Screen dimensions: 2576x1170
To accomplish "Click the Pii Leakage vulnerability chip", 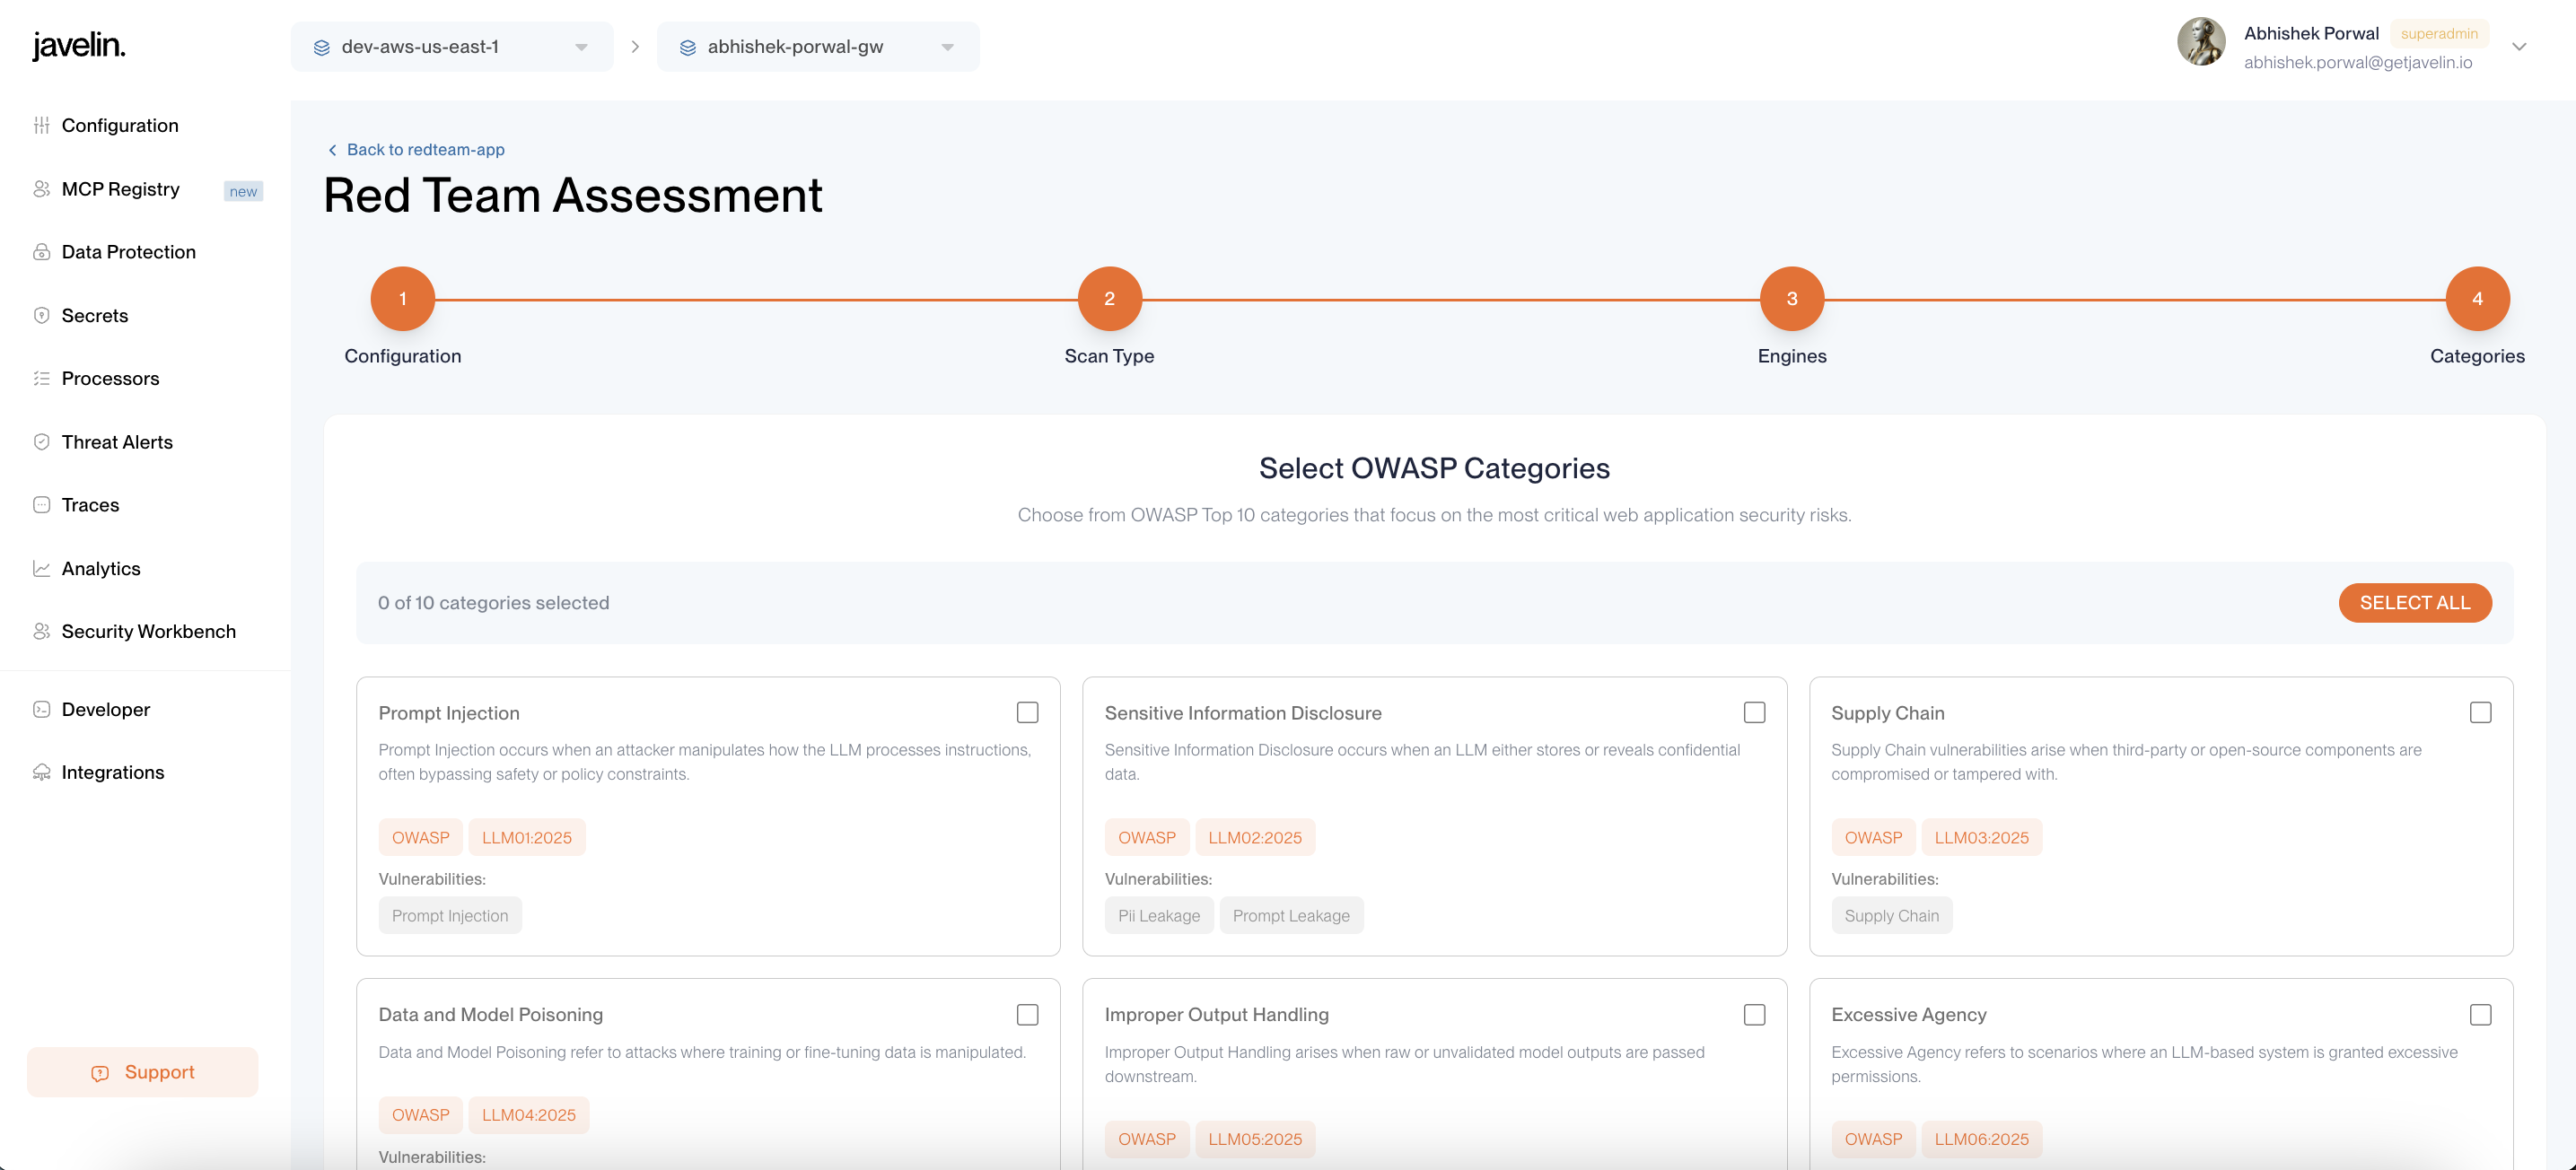I will pyautogui.click(x=1159, y=915).
